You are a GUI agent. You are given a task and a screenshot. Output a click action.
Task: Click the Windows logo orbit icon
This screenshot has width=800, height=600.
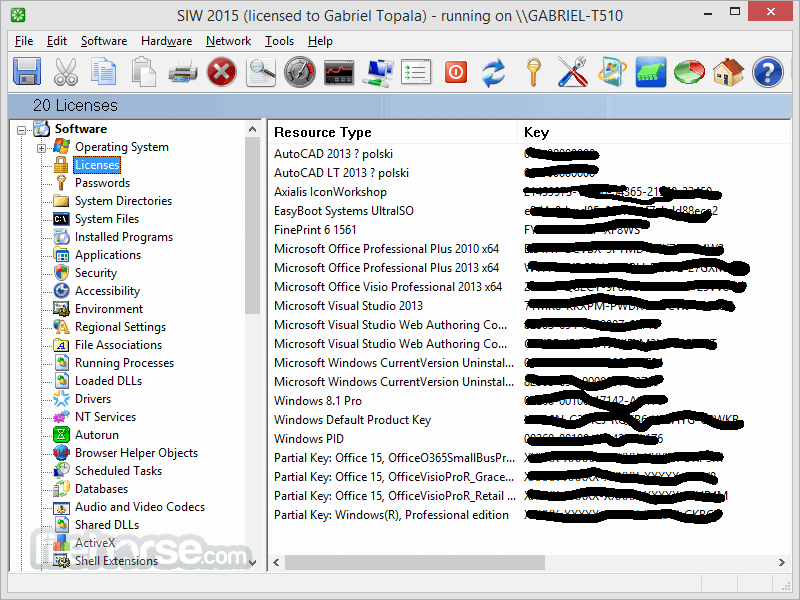click(x=612, y=71)
